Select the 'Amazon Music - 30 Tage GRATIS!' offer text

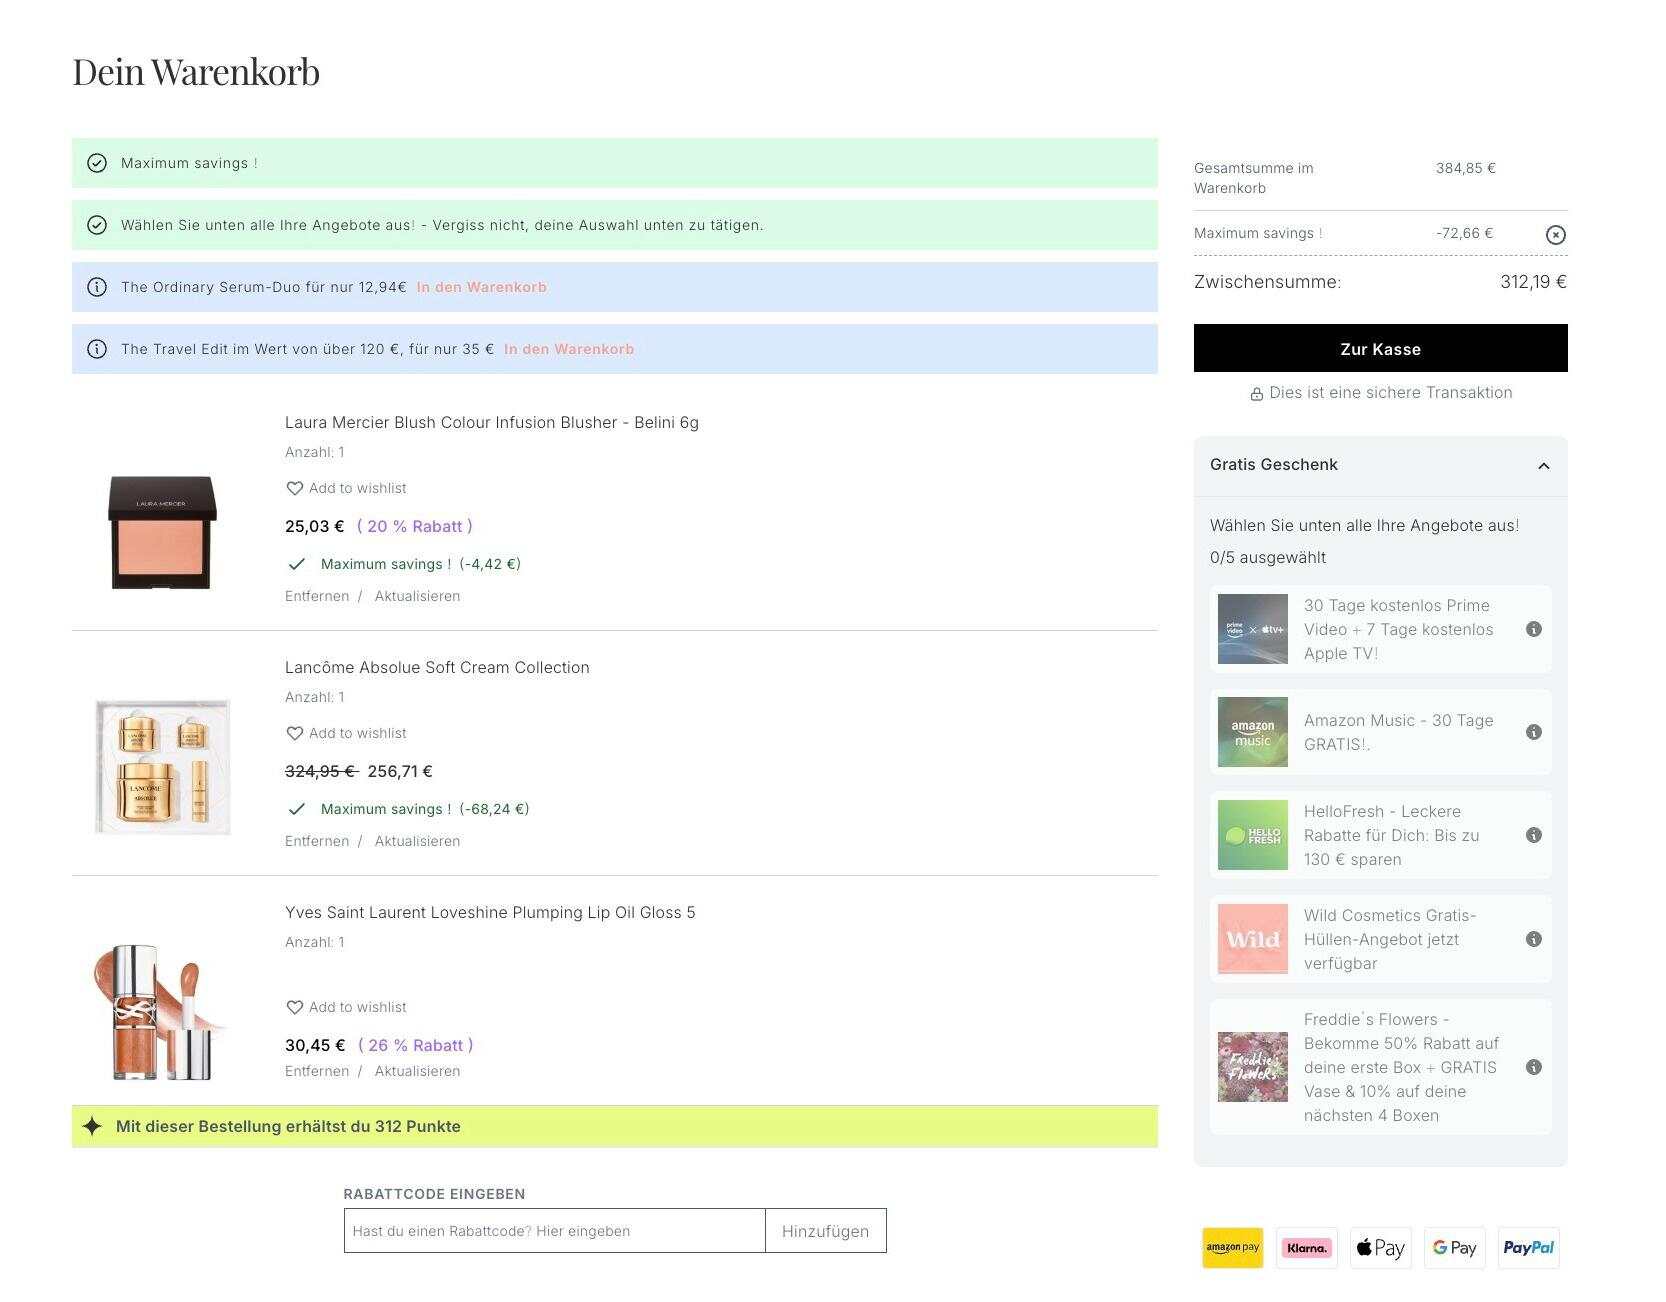click(x=1398, y=732)
